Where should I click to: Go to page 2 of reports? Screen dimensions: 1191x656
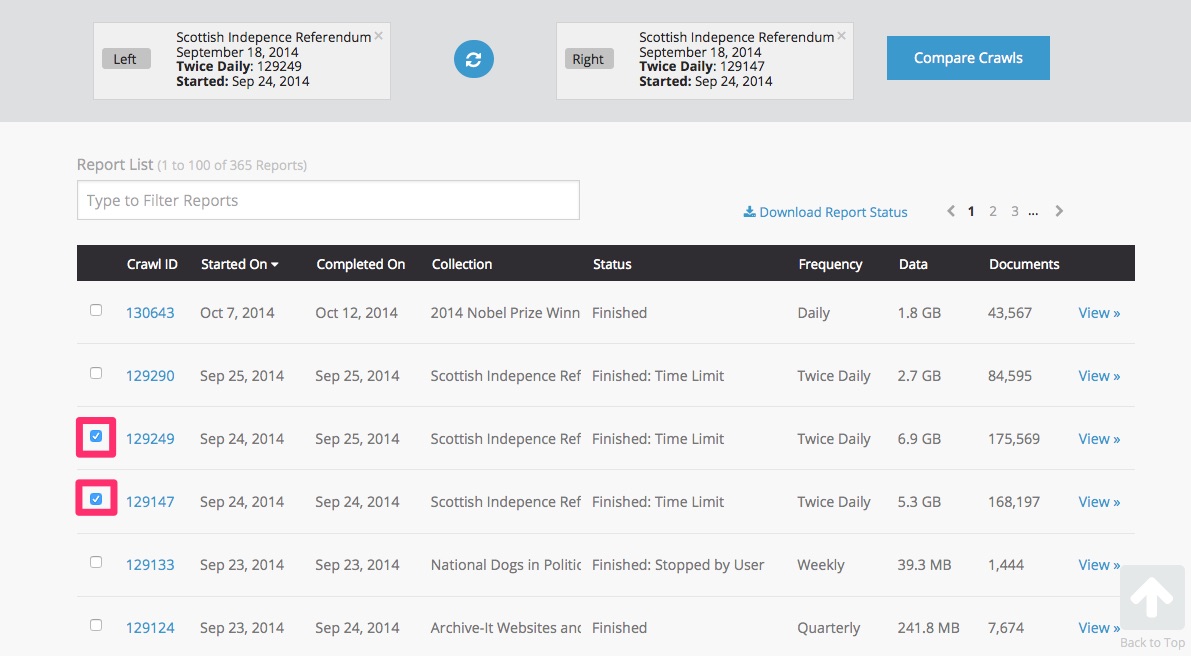click(x=993, y=211)
